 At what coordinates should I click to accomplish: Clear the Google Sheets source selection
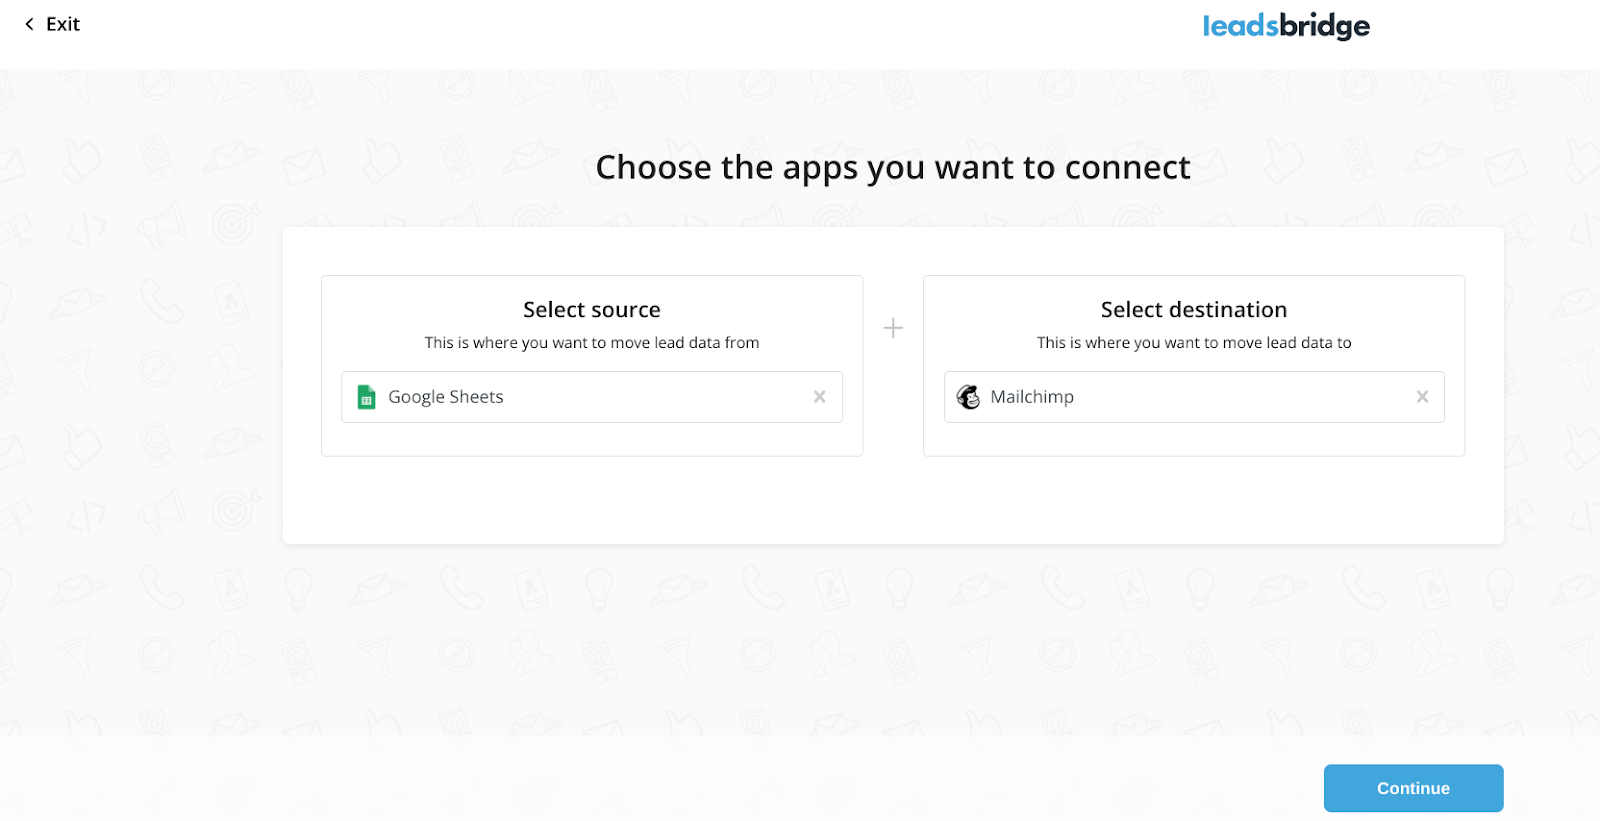pos(819,397)
